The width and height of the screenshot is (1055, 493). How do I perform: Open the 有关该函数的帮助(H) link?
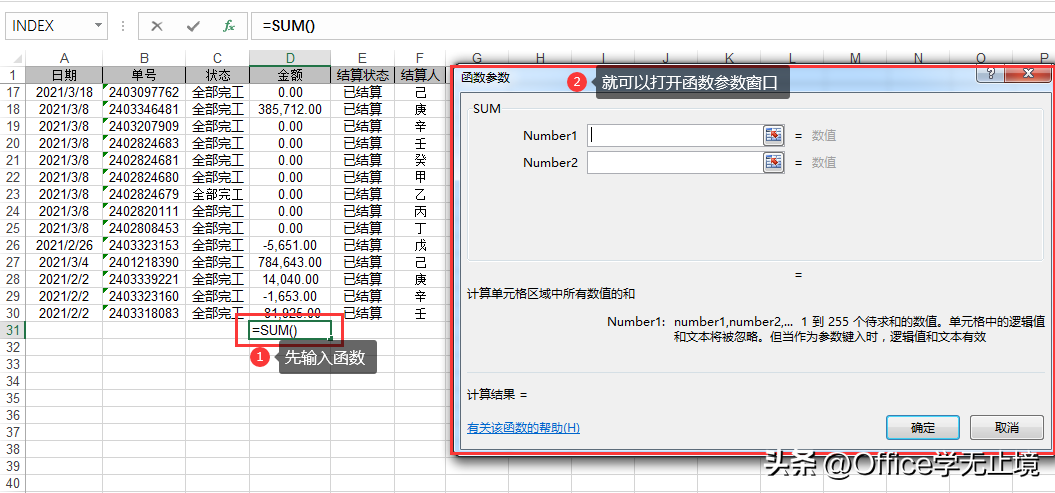coord(523,428)
